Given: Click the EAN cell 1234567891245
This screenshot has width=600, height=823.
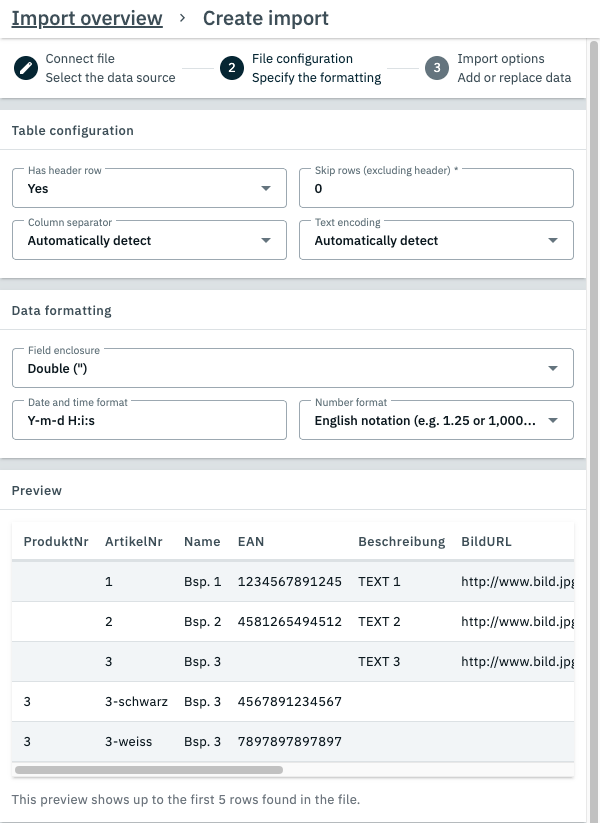Looking at the screenshot, I should coord(290,582).
